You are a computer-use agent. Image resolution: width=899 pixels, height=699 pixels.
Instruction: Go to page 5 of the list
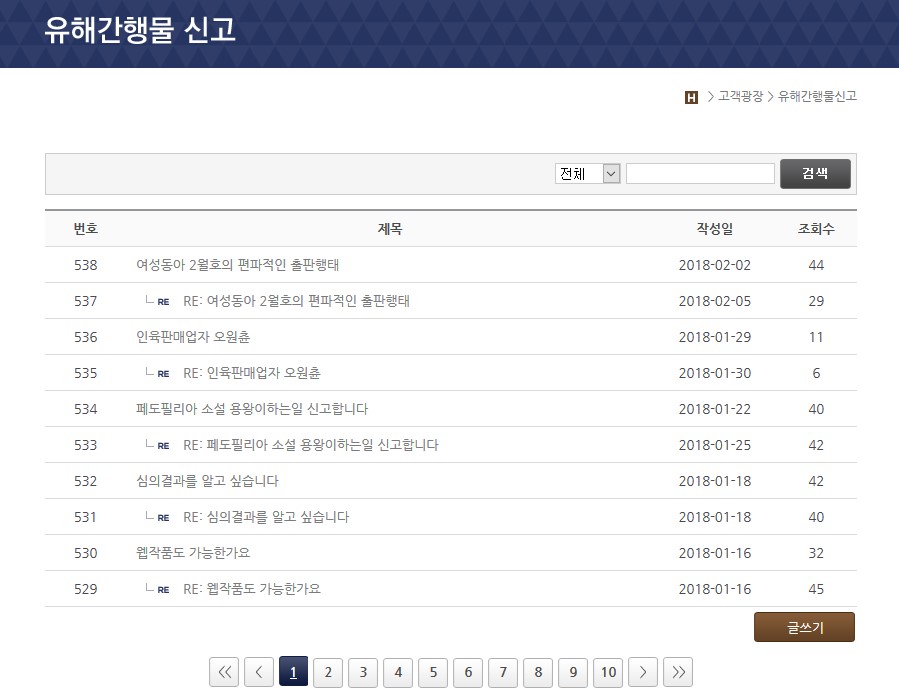(x=433, y=672)
